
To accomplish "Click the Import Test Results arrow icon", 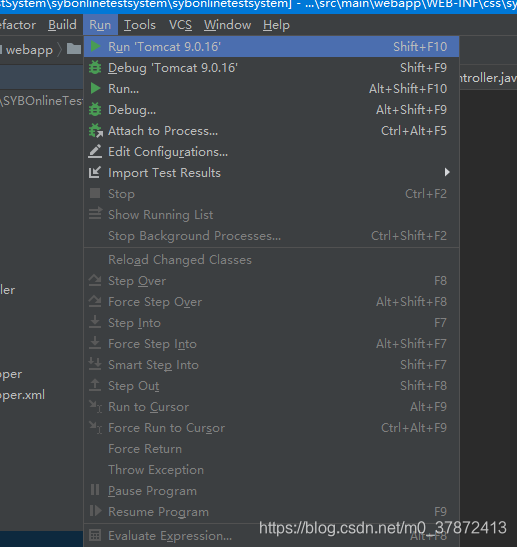I will click(95, 172).
